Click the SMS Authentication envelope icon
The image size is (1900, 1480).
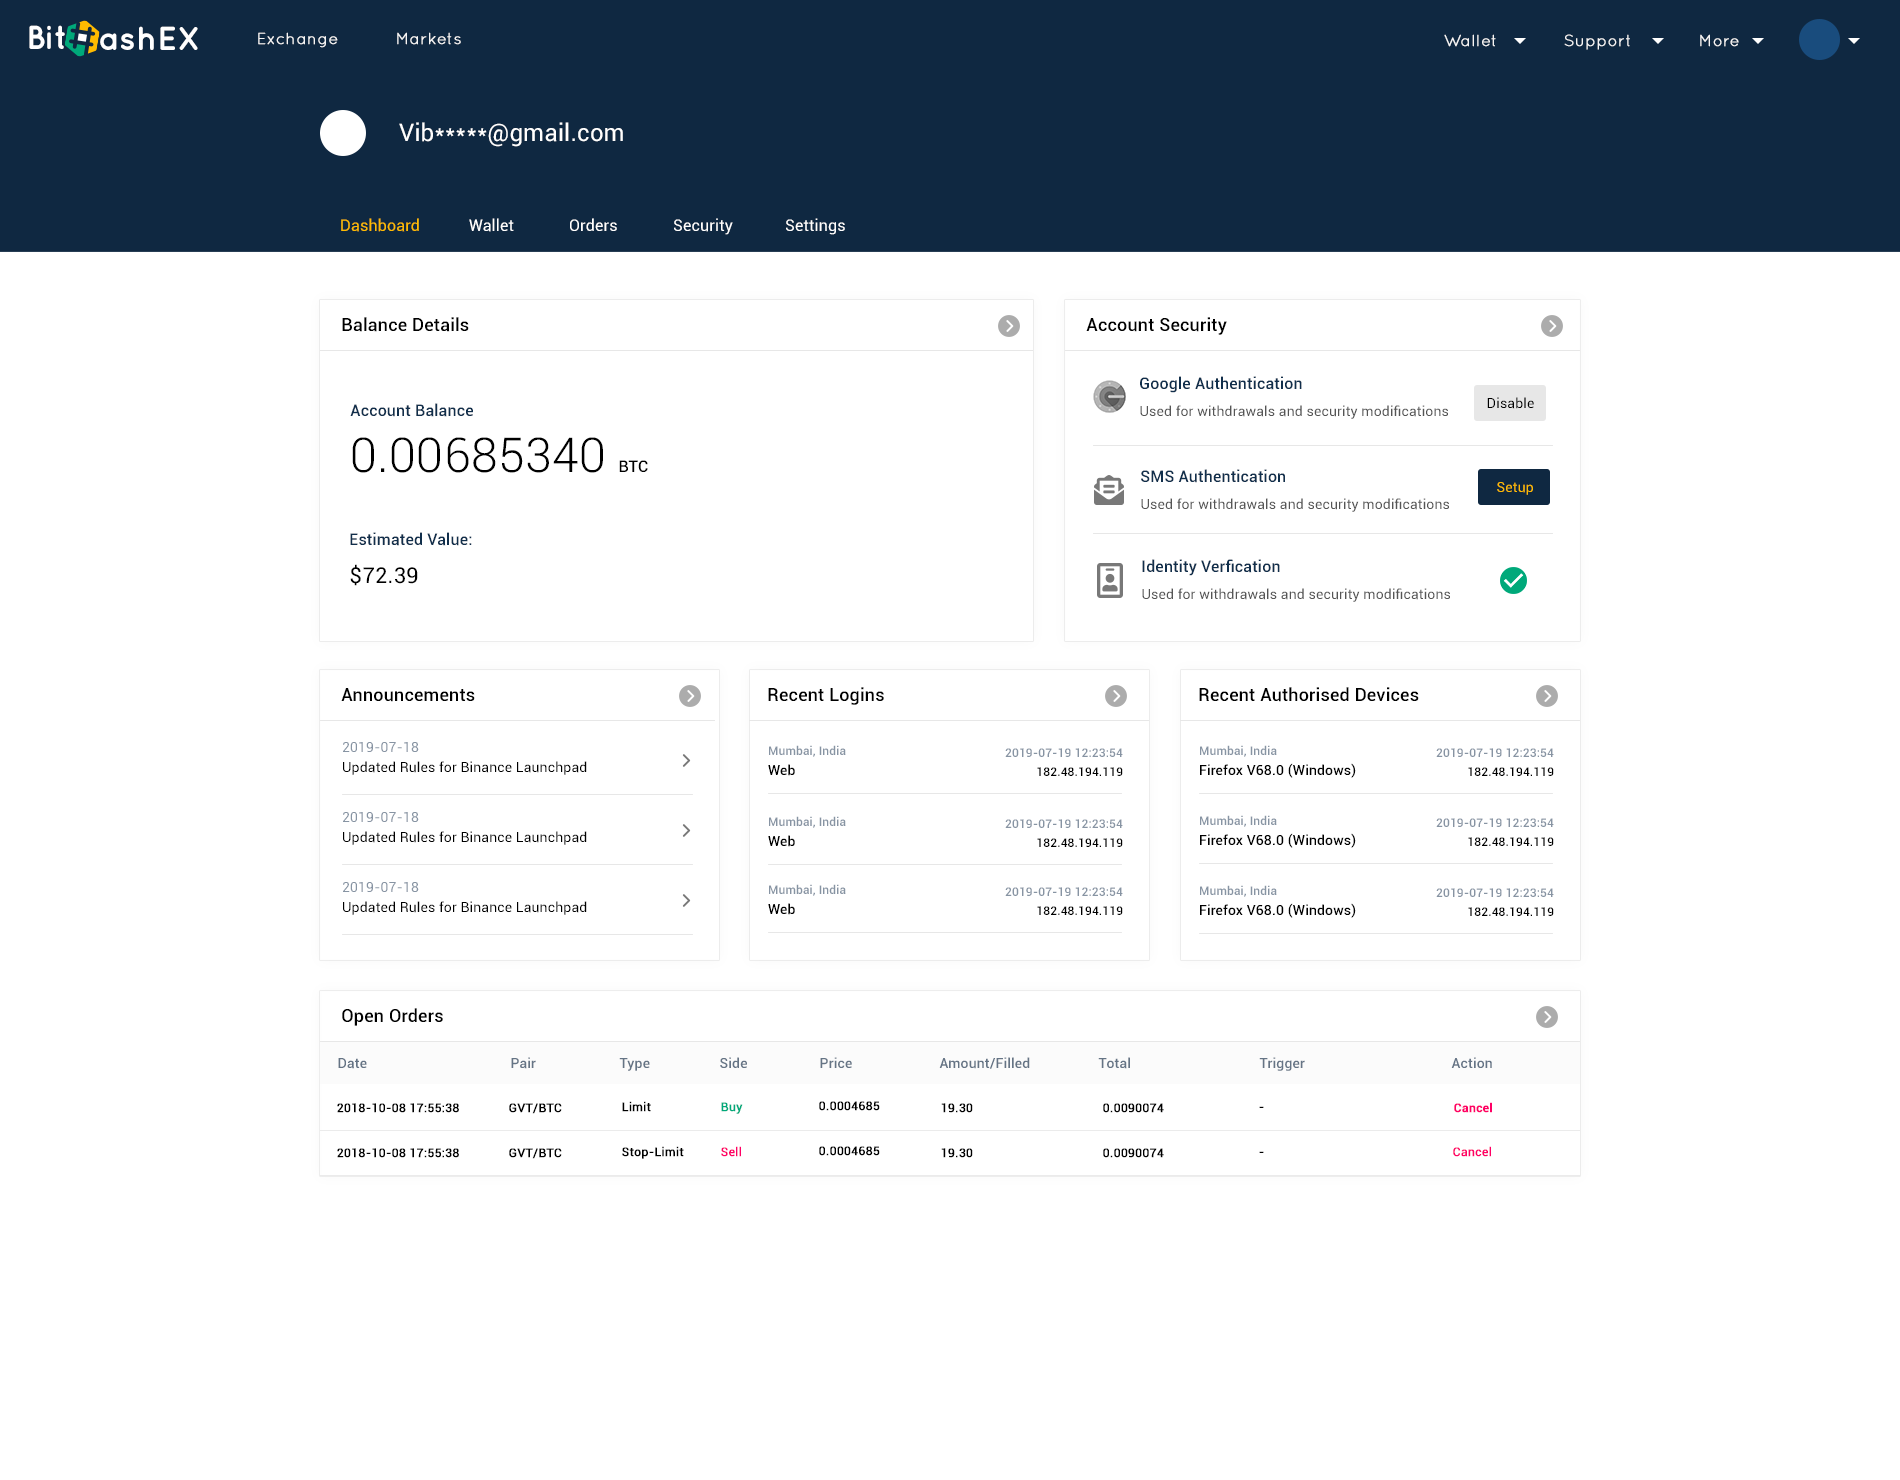[1109, 490]
